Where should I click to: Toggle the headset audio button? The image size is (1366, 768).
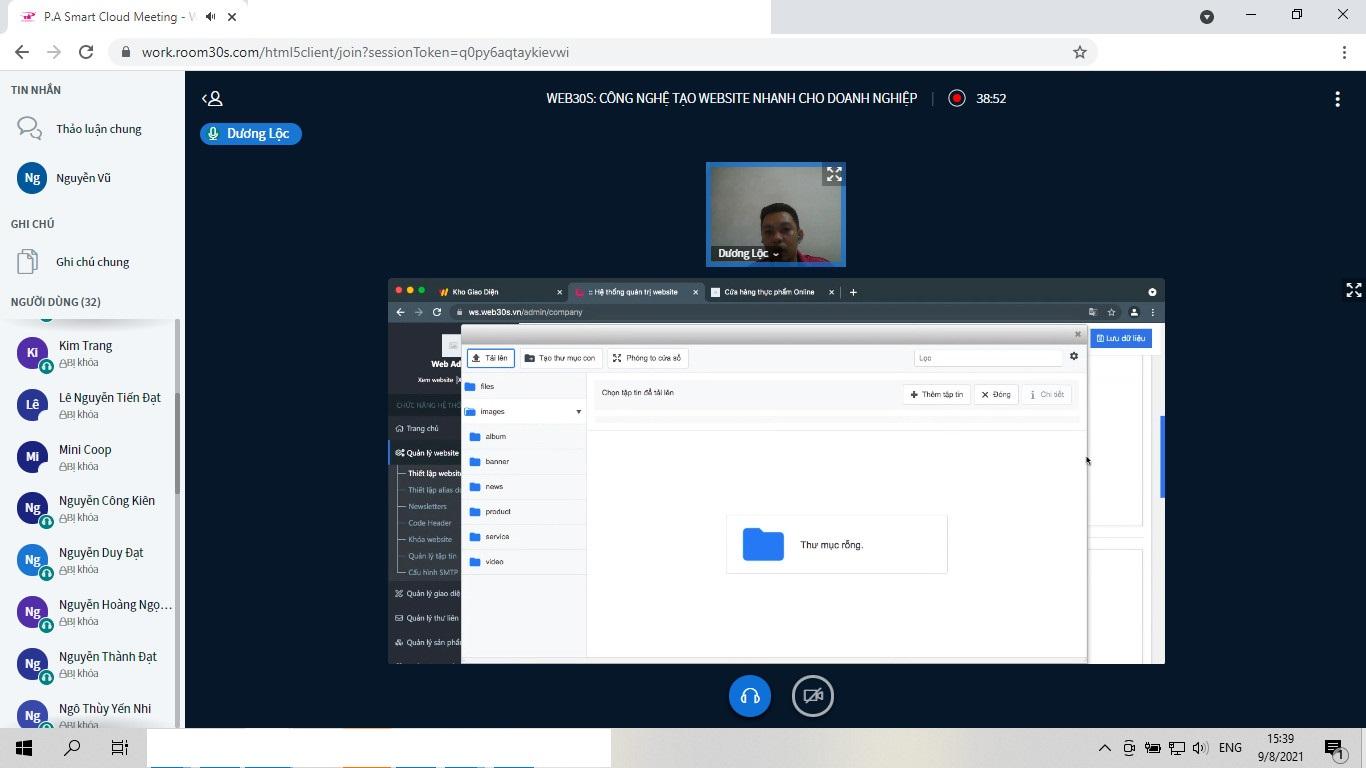[750, 696]
